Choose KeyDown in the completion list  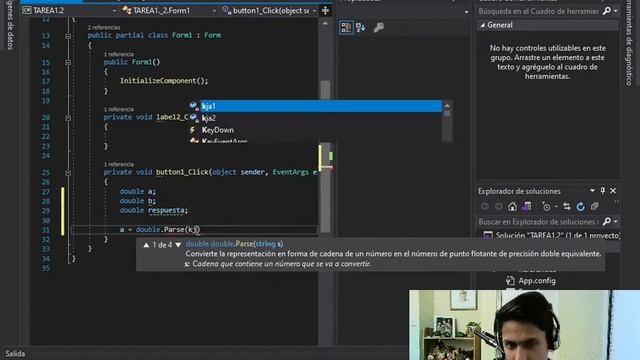pos(316,130)
